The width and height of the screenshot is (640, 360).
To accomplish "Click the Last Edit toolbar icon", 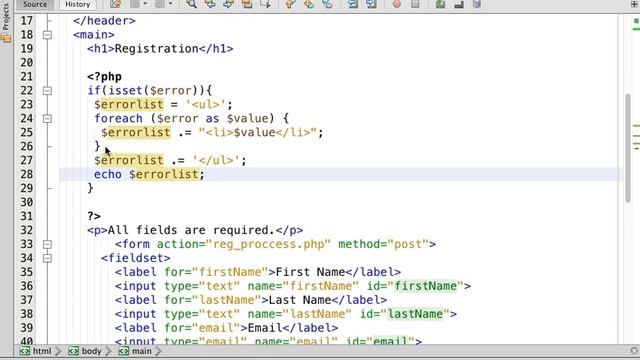I will coord(116,4).
